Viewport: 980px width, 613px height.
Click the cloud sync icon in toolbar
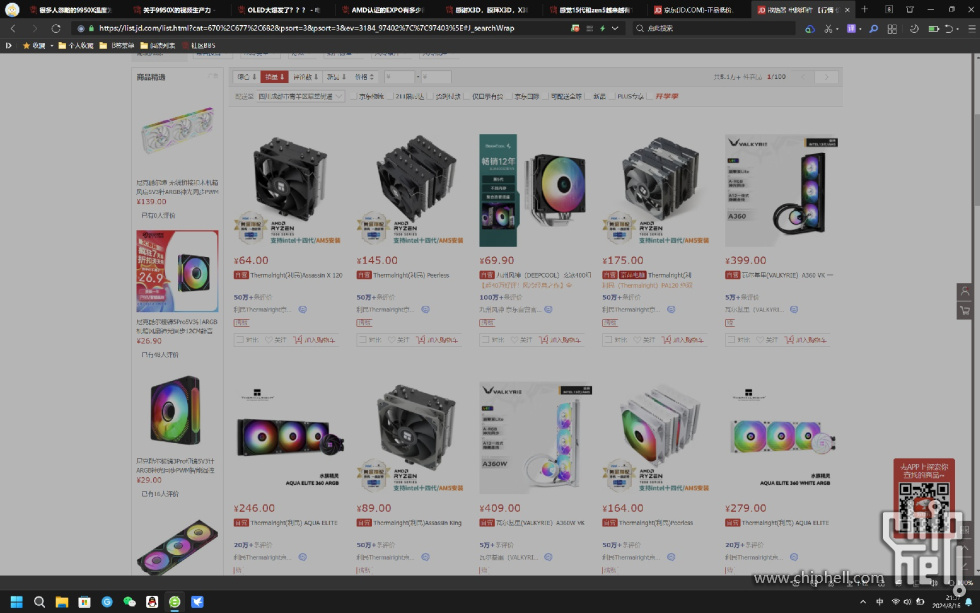coord(809,29)
